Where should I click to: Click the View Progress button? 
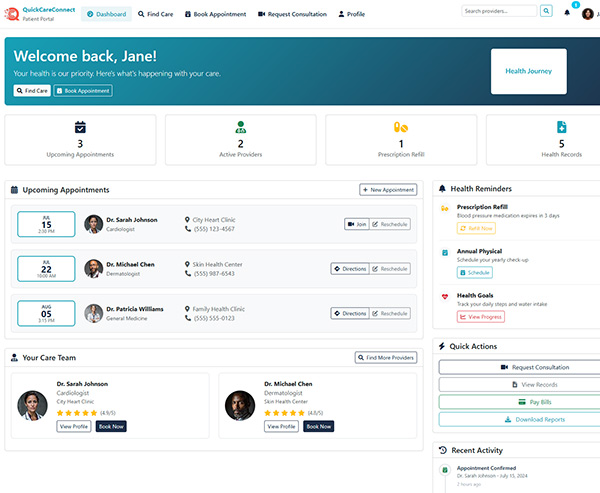click(x=481, y=317)
